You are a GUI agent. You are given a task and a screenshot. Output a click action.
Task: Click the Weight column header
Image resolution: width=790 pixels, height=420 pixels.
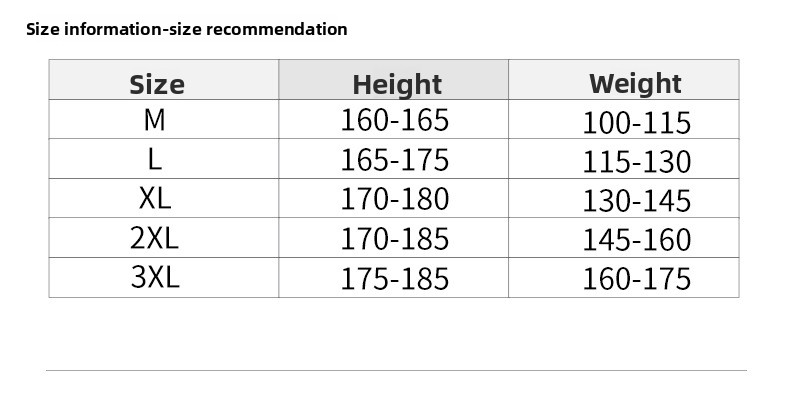635,83
